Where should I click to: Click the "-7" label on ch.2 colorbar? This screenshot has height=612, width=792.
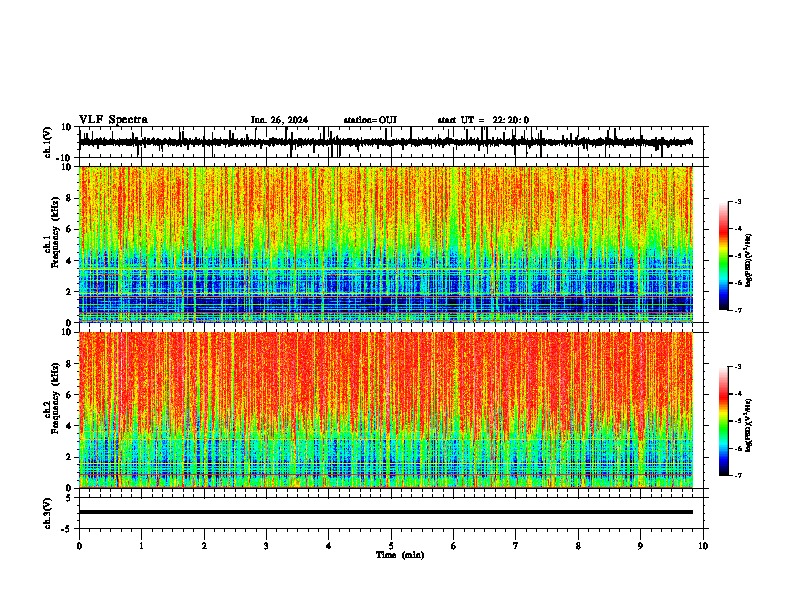tap(738, 475)
